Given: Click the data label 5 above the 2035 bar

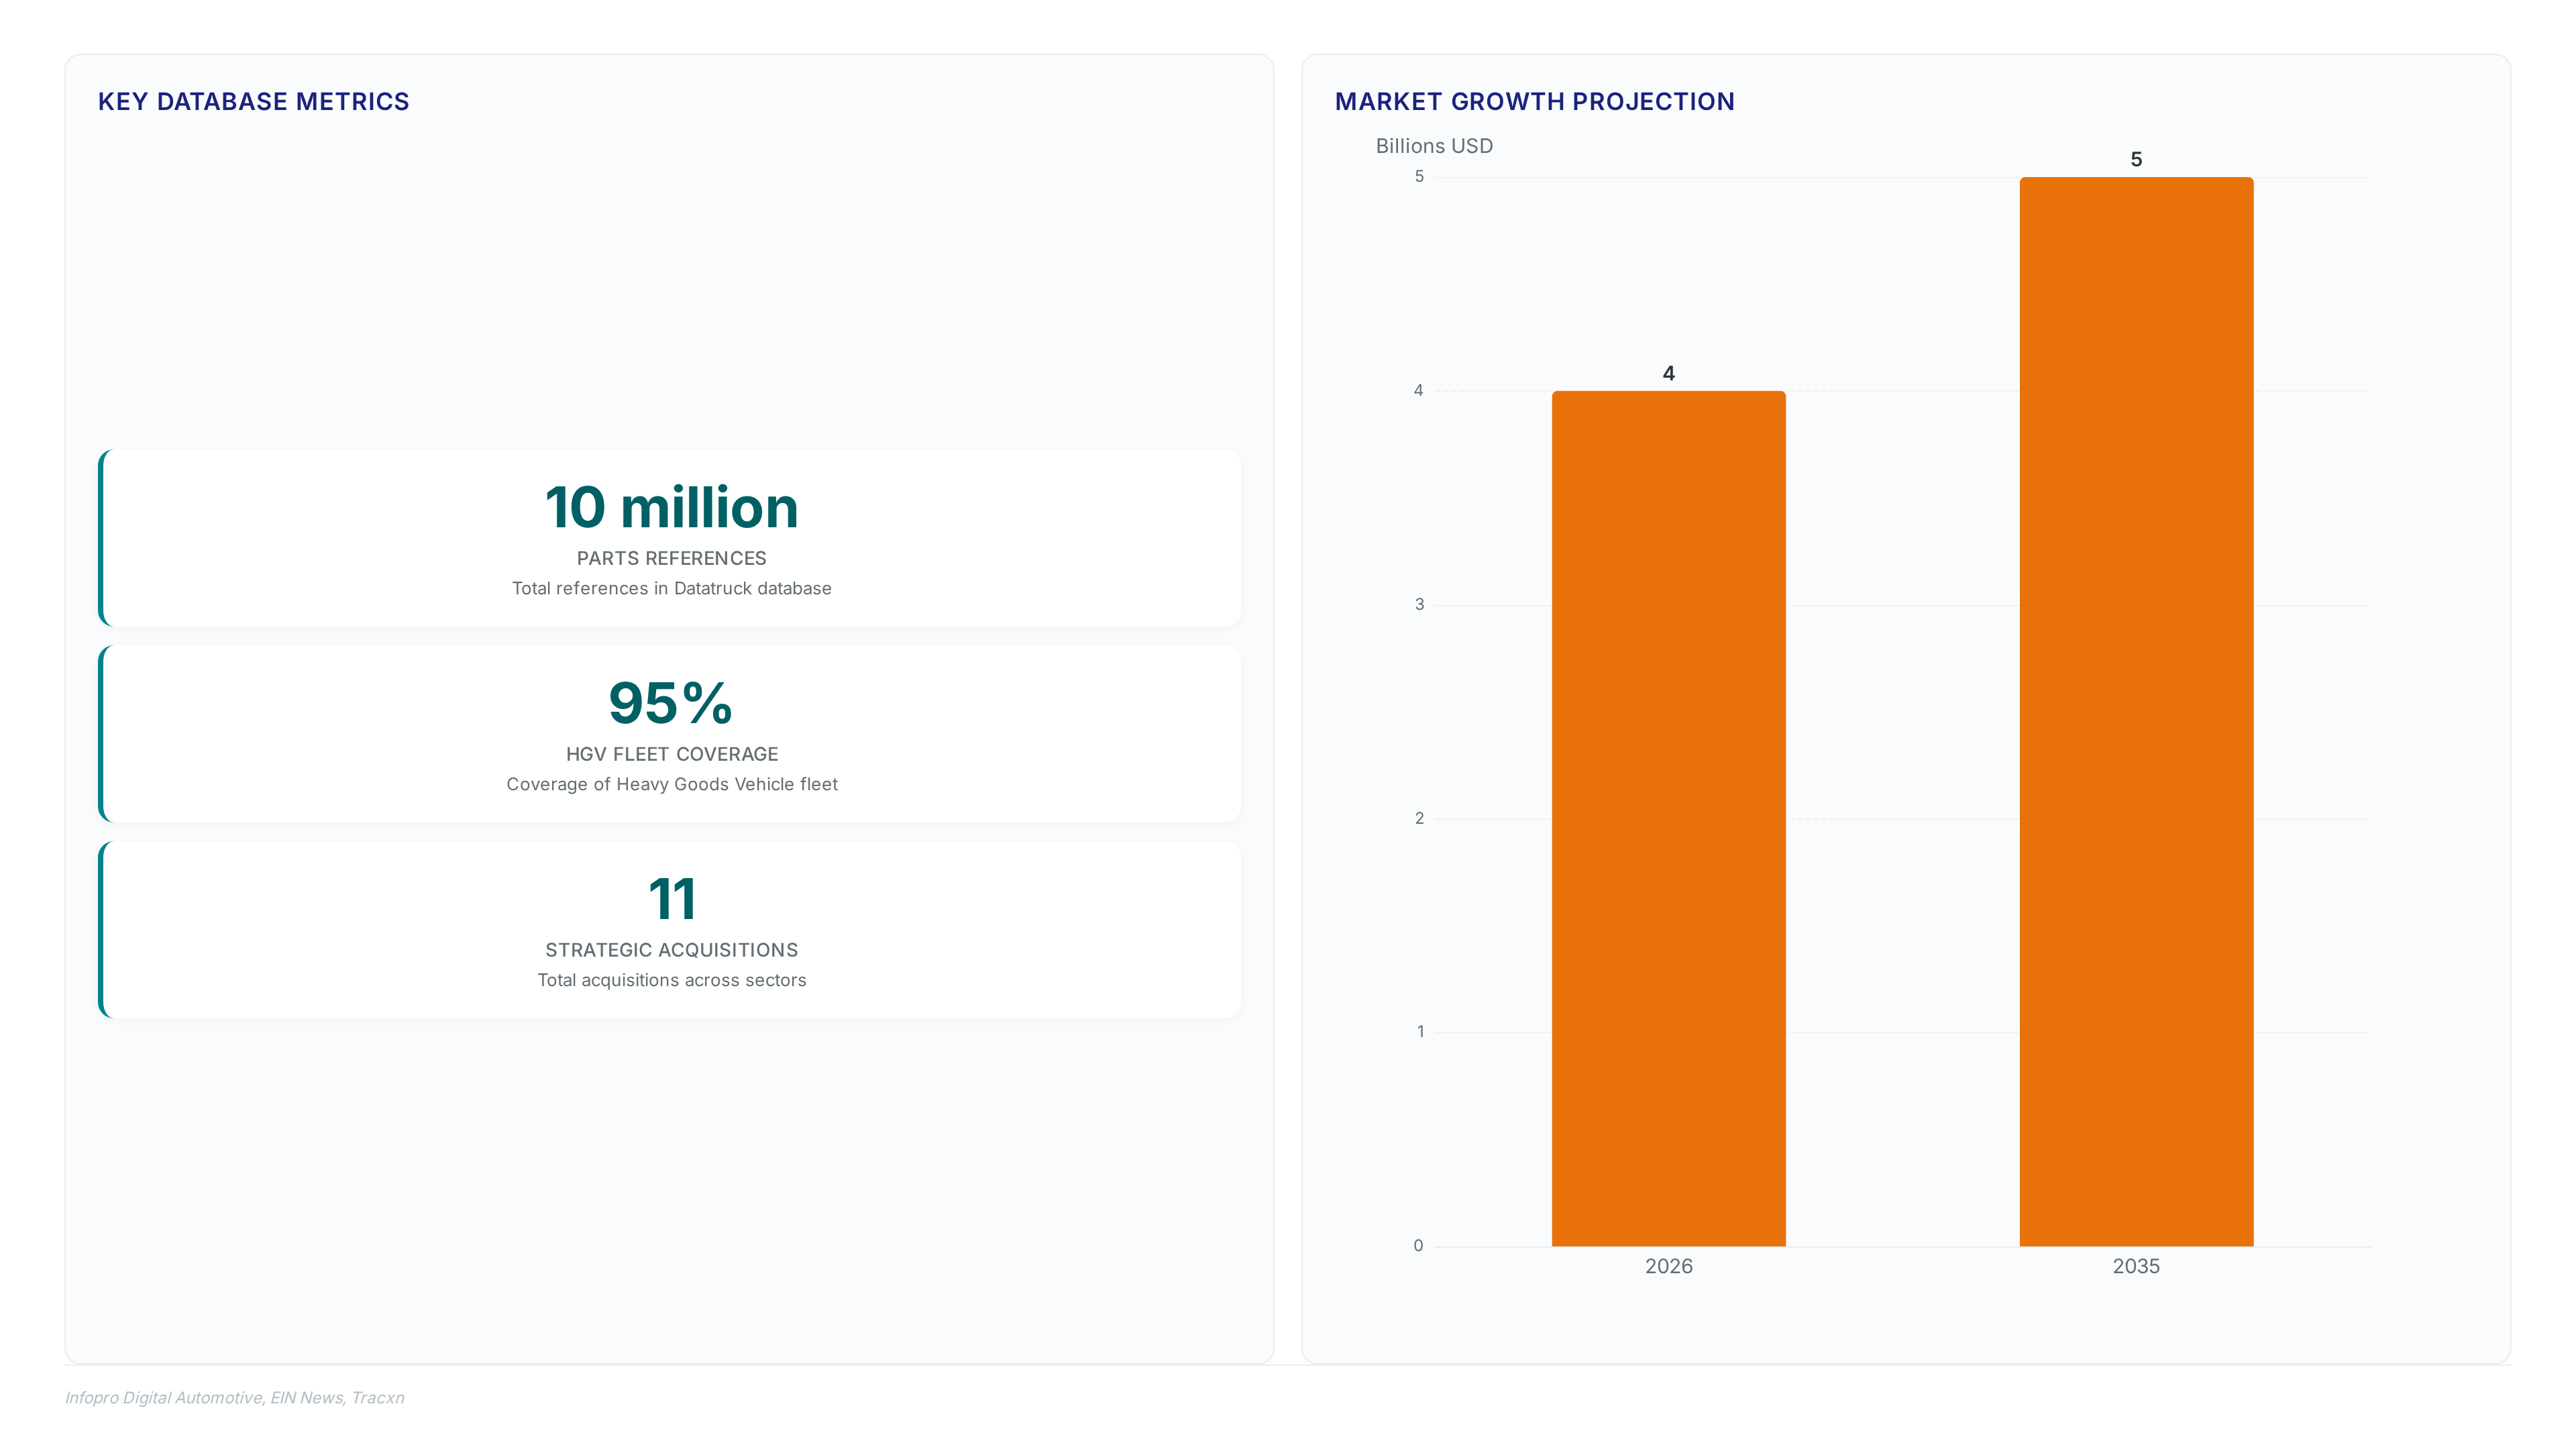Looking at the screenshot, I should (2136, 160).
